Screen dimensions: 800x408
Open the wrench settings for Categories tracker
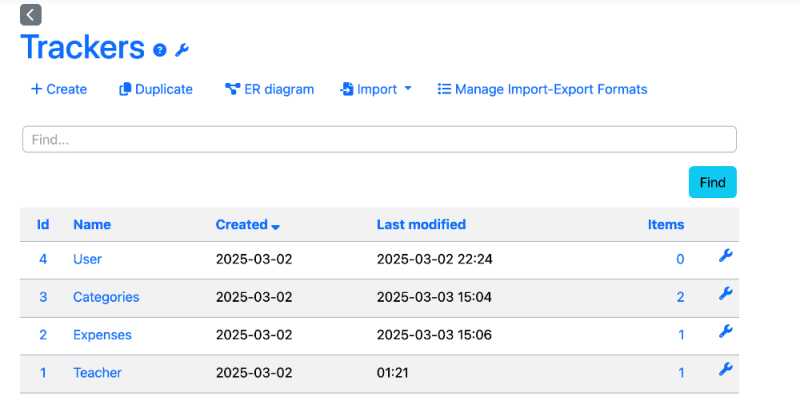pyautogui.click(x=726, y=293)
